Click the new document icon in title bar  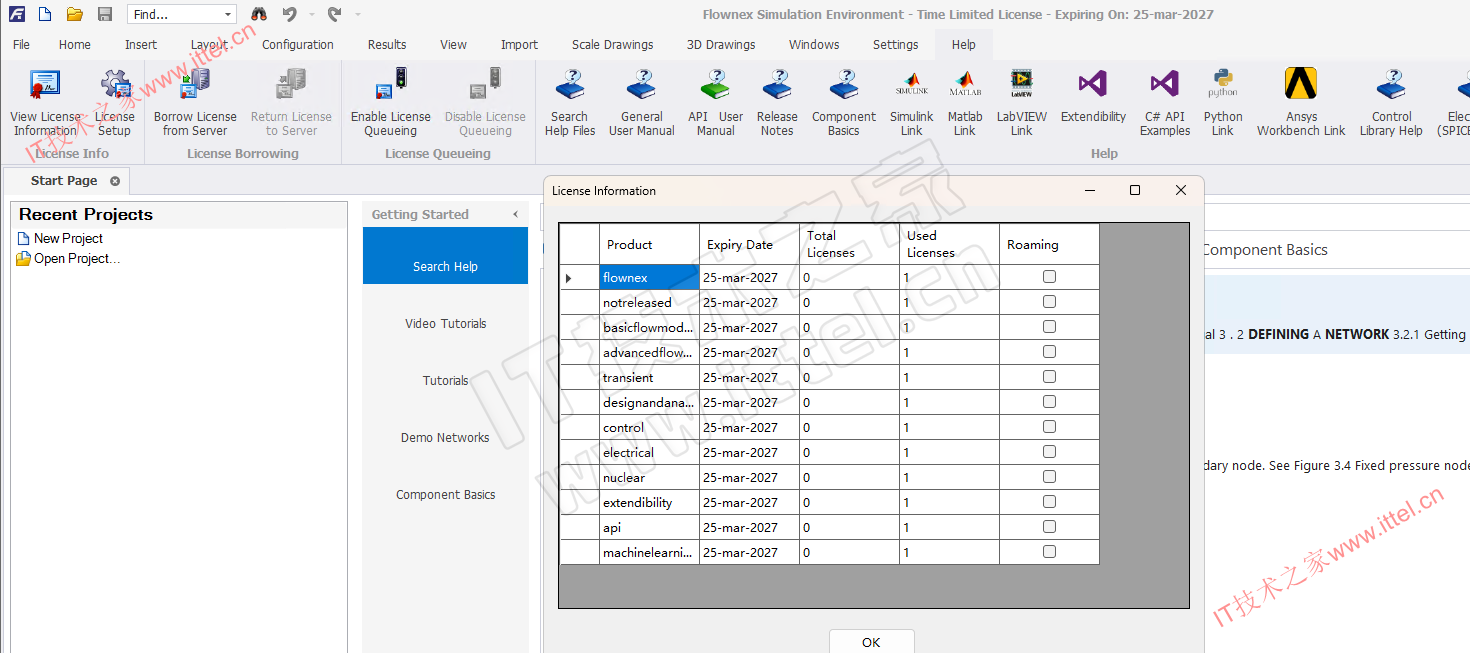pos(45,14)
